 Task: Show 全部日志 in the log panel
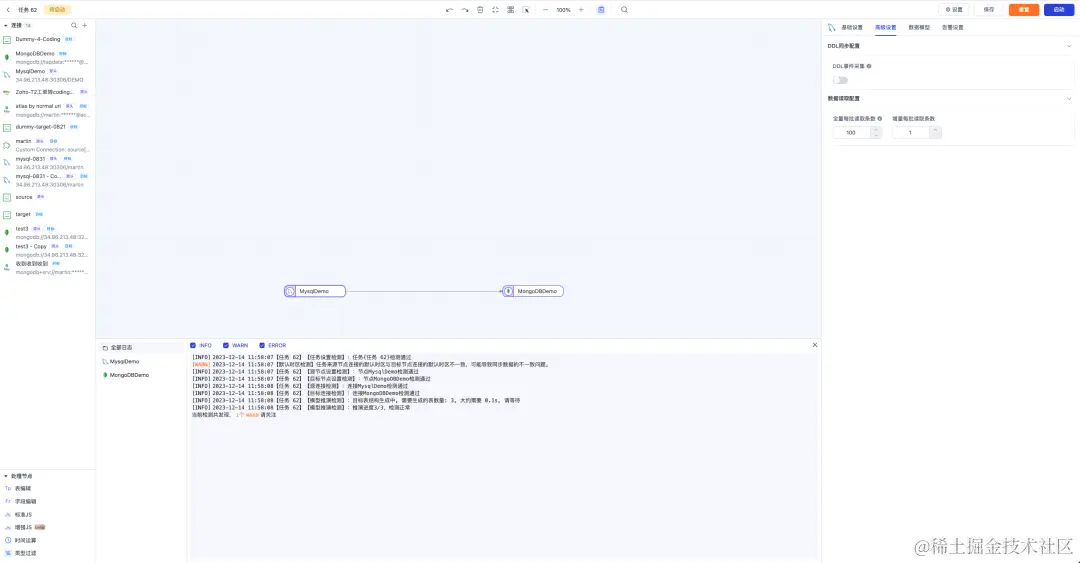point(141,348)
